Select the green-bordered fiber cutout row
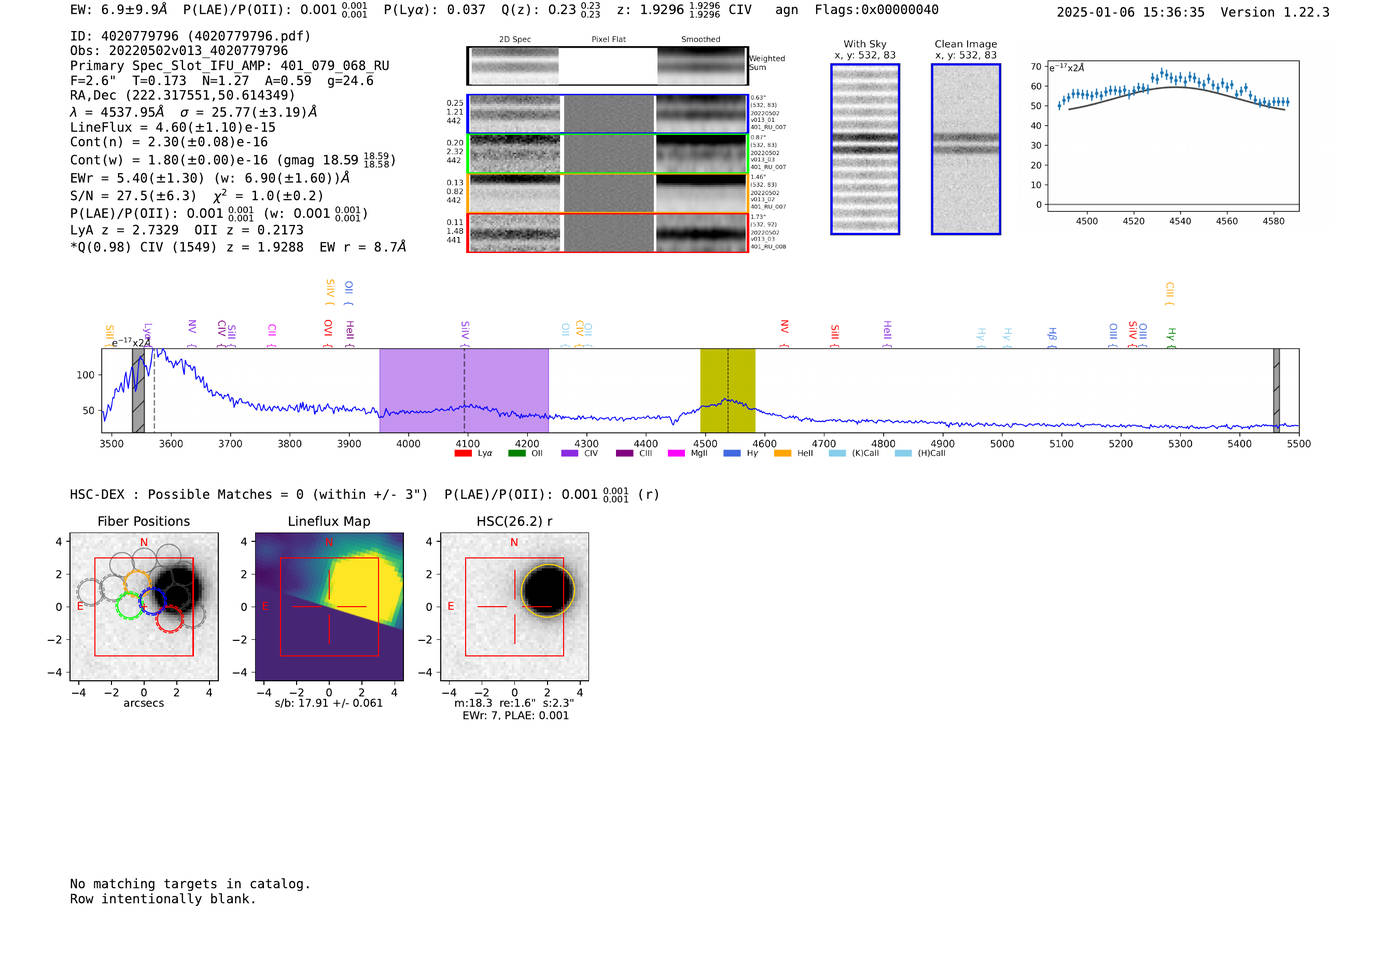The image size is (1400, 953). [607, 153]
